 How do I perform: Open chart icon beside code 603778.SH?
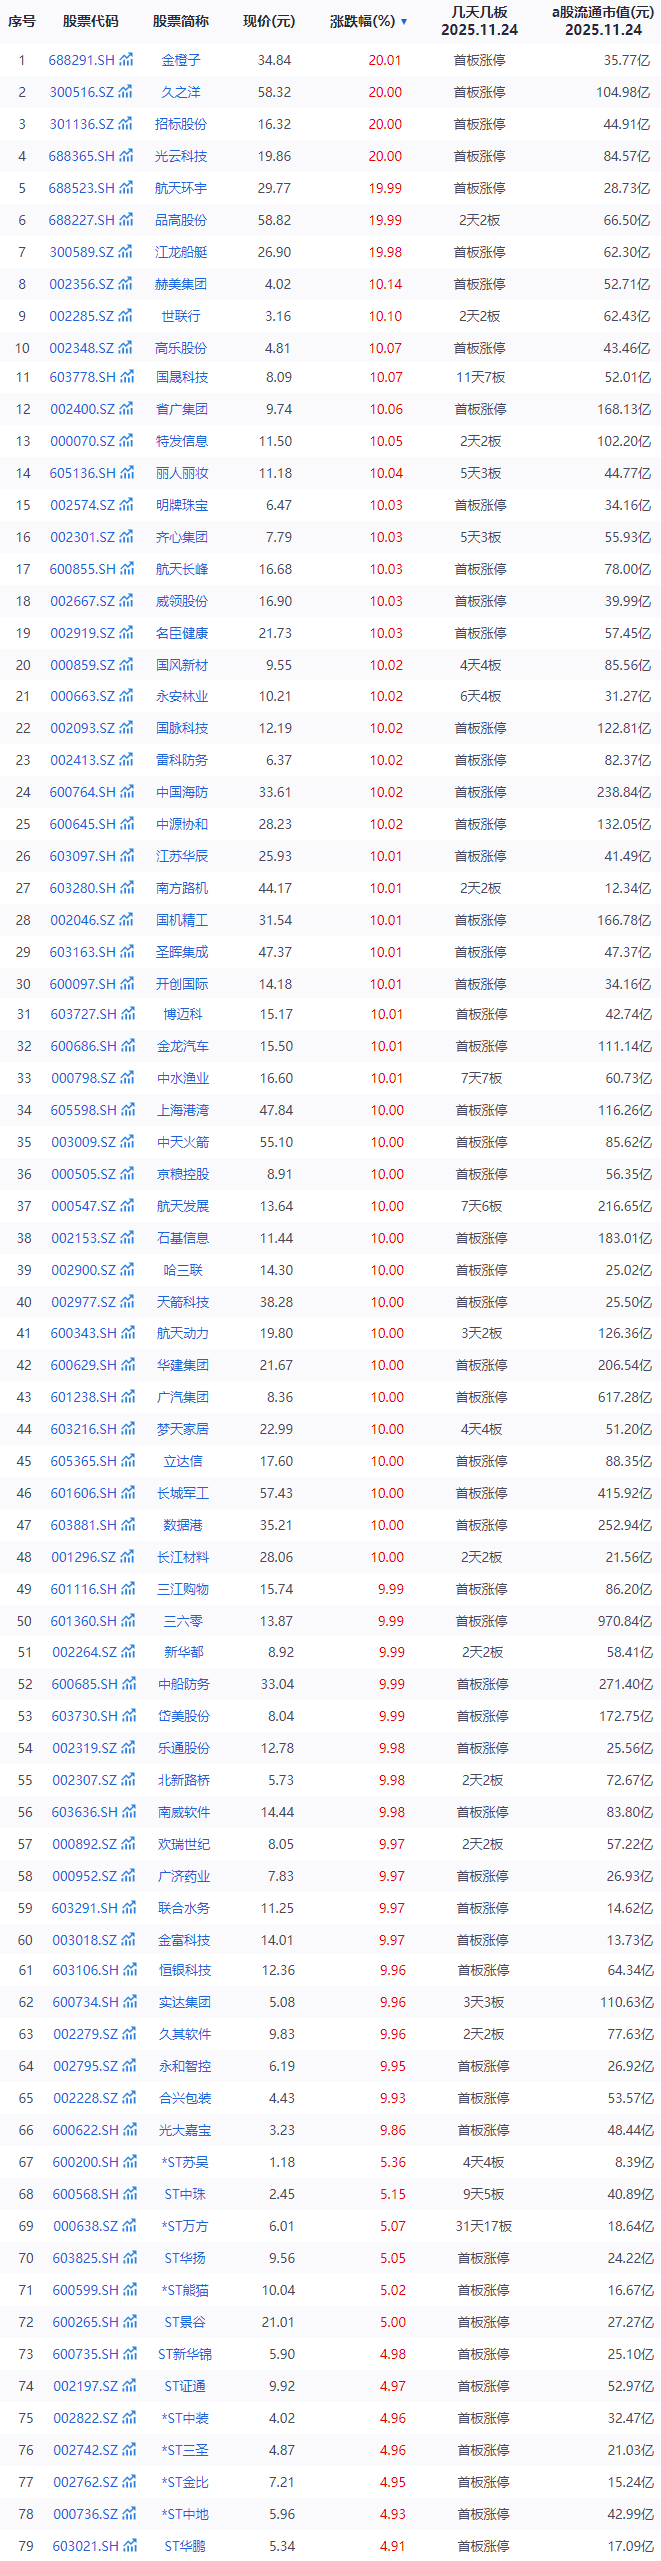point(127,377)
